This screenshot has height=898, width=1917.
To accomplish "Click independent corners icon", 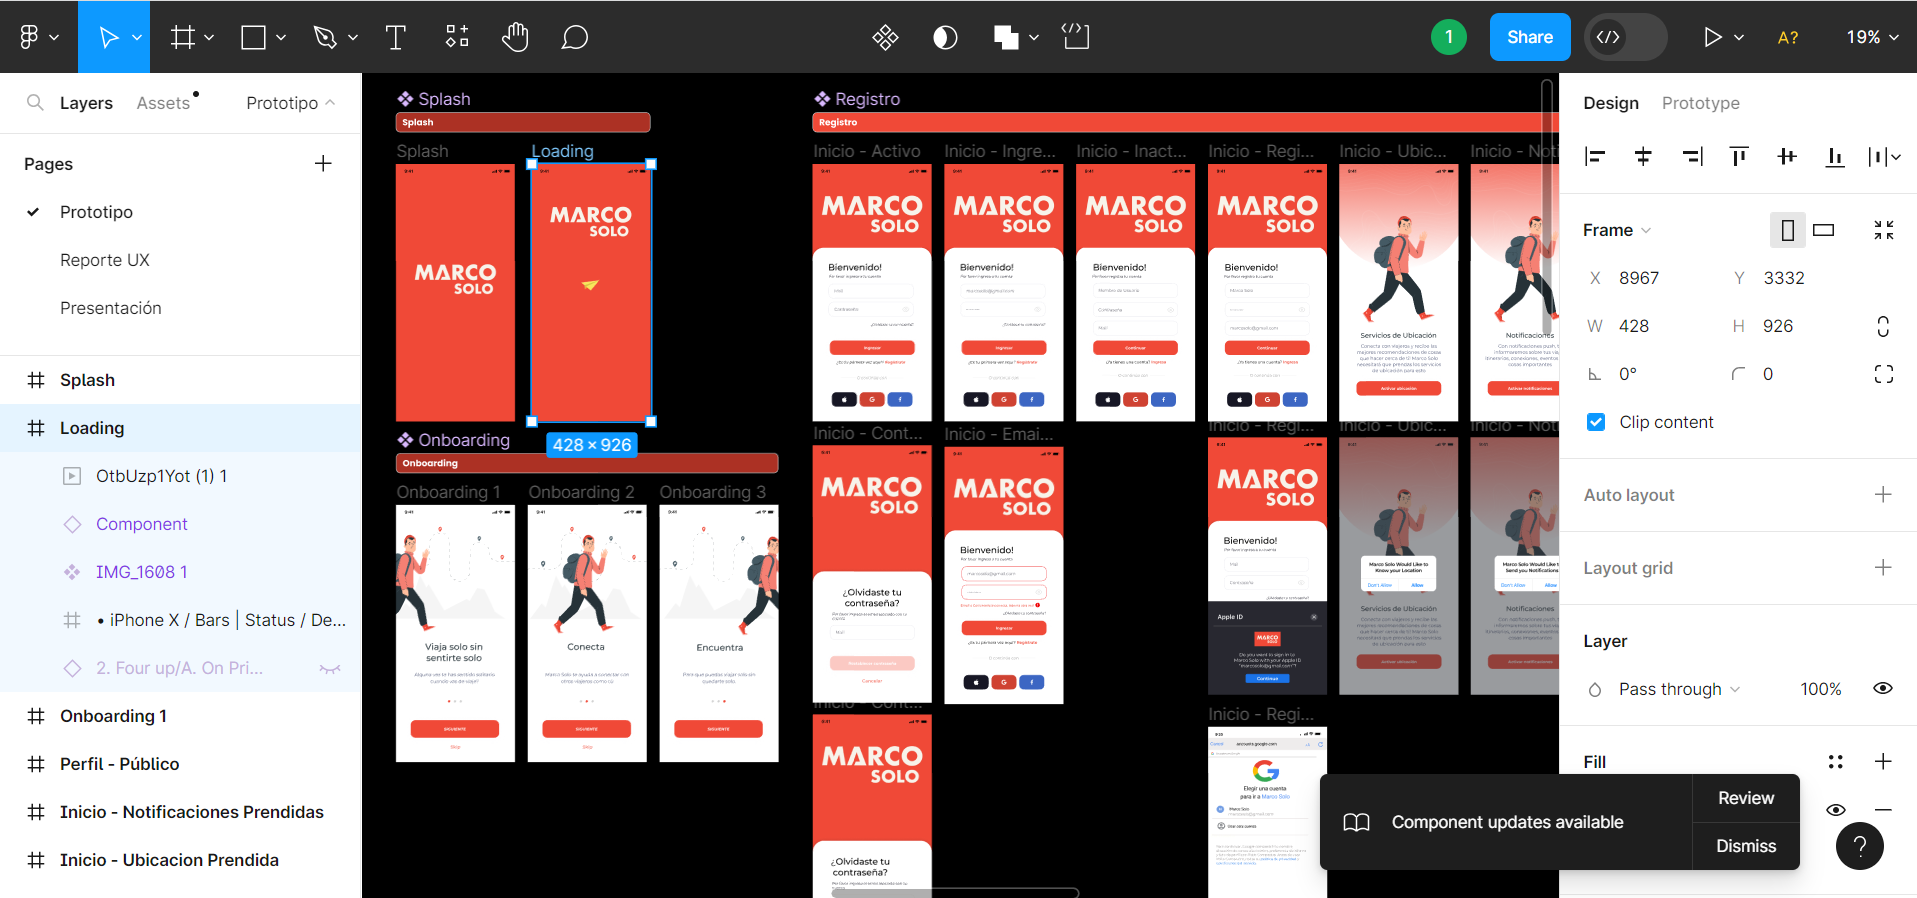I will pyautogui.click(x=1884, y=374).
